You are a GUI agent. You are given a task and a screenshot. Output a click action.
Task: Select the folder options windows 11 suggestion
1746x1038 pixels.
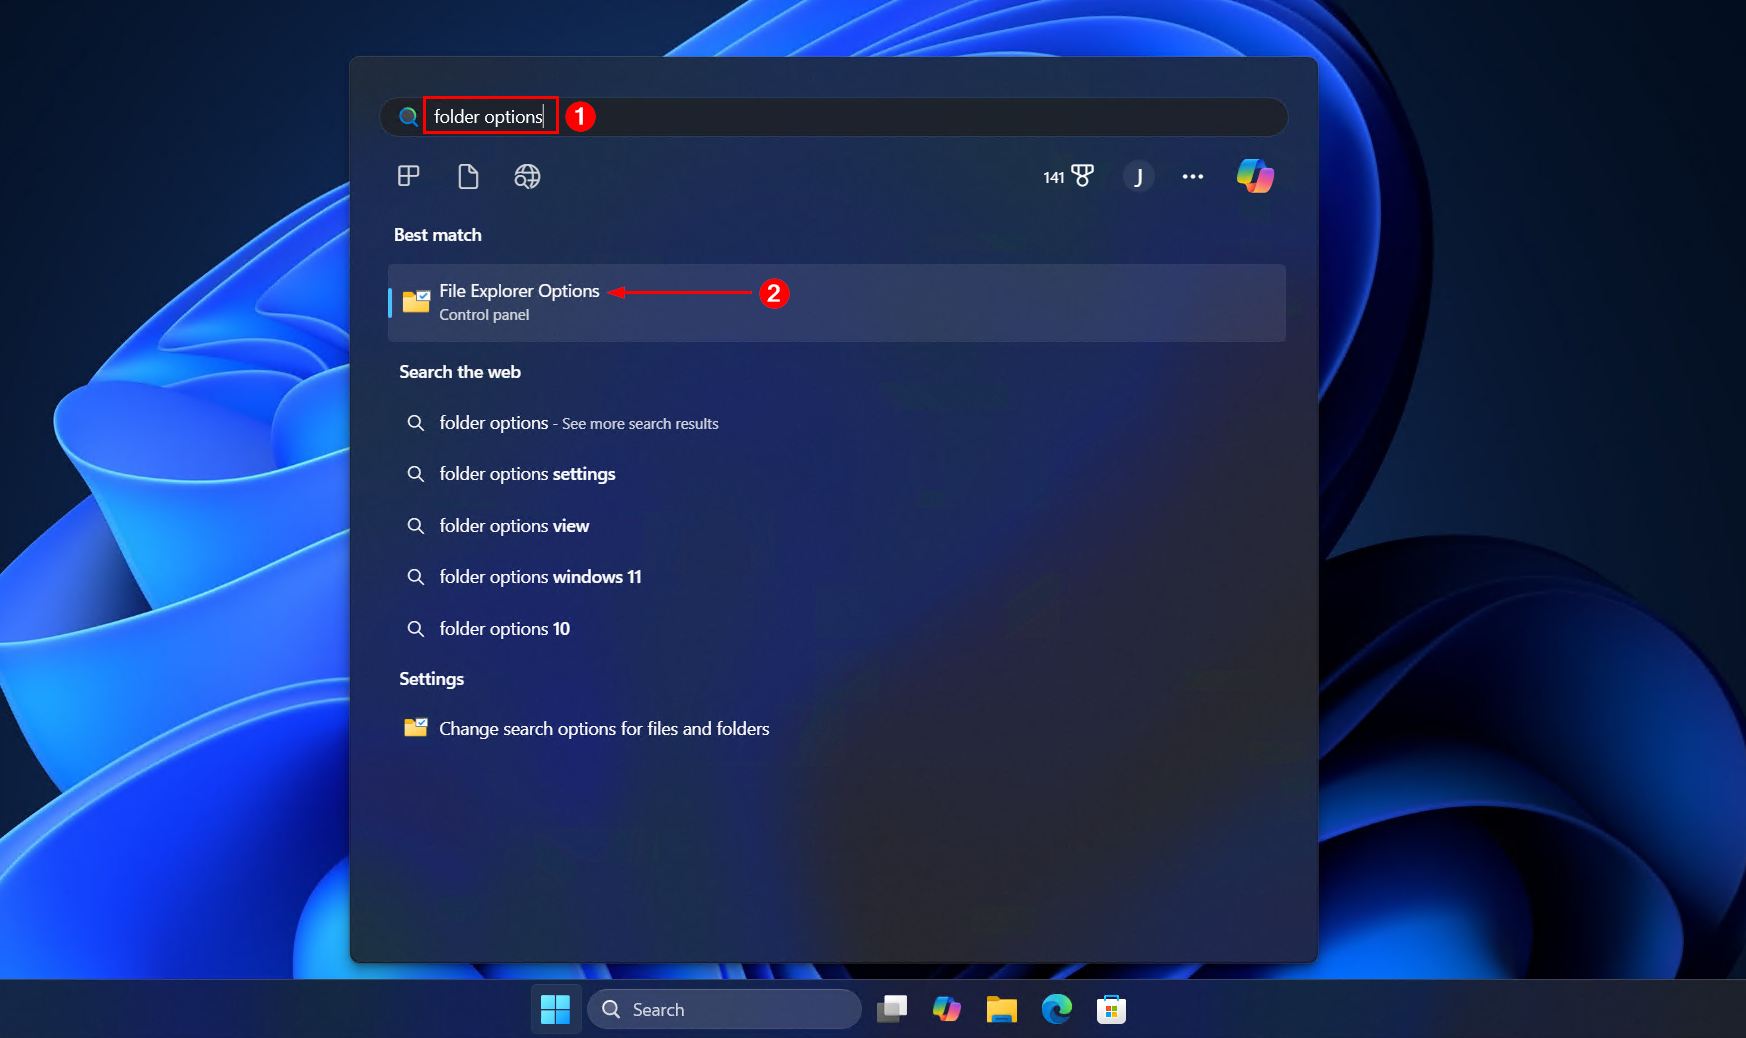pyautogui.click(x=540, y=577)
